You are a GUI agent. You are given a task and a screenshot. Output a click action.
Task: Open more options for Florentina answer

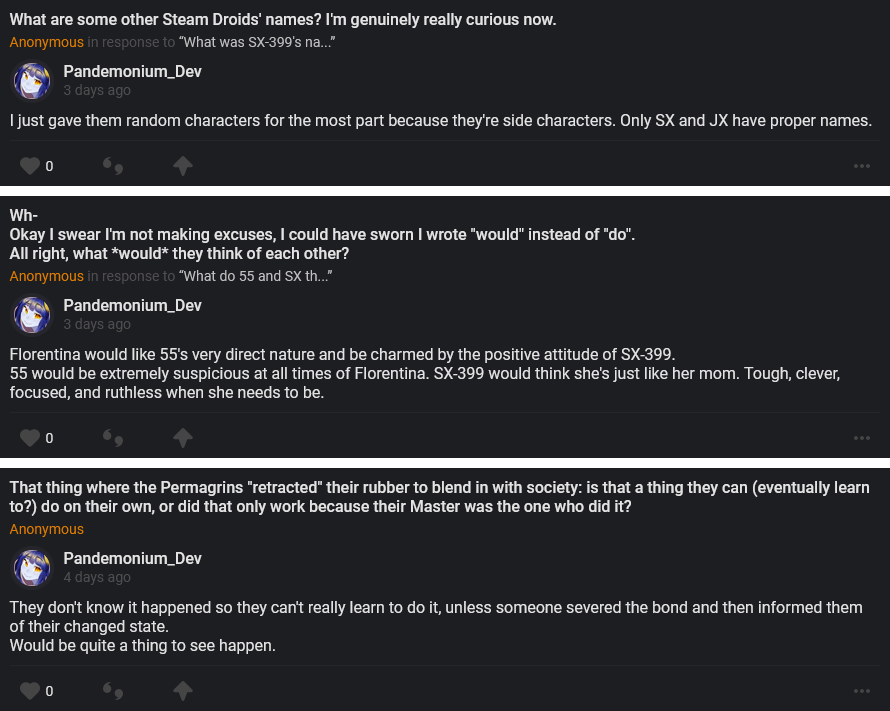tap(862, 438)
